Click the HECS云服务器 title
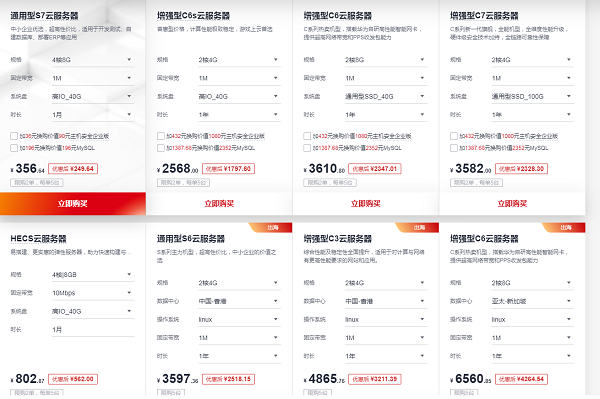 point(38,239)
